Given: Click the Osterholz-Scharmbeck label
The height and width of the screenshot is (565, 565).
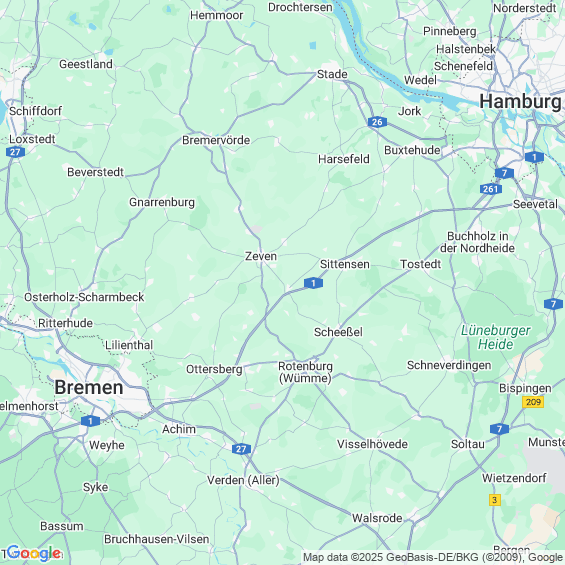Looking at the screenshot, I should 84,297.
